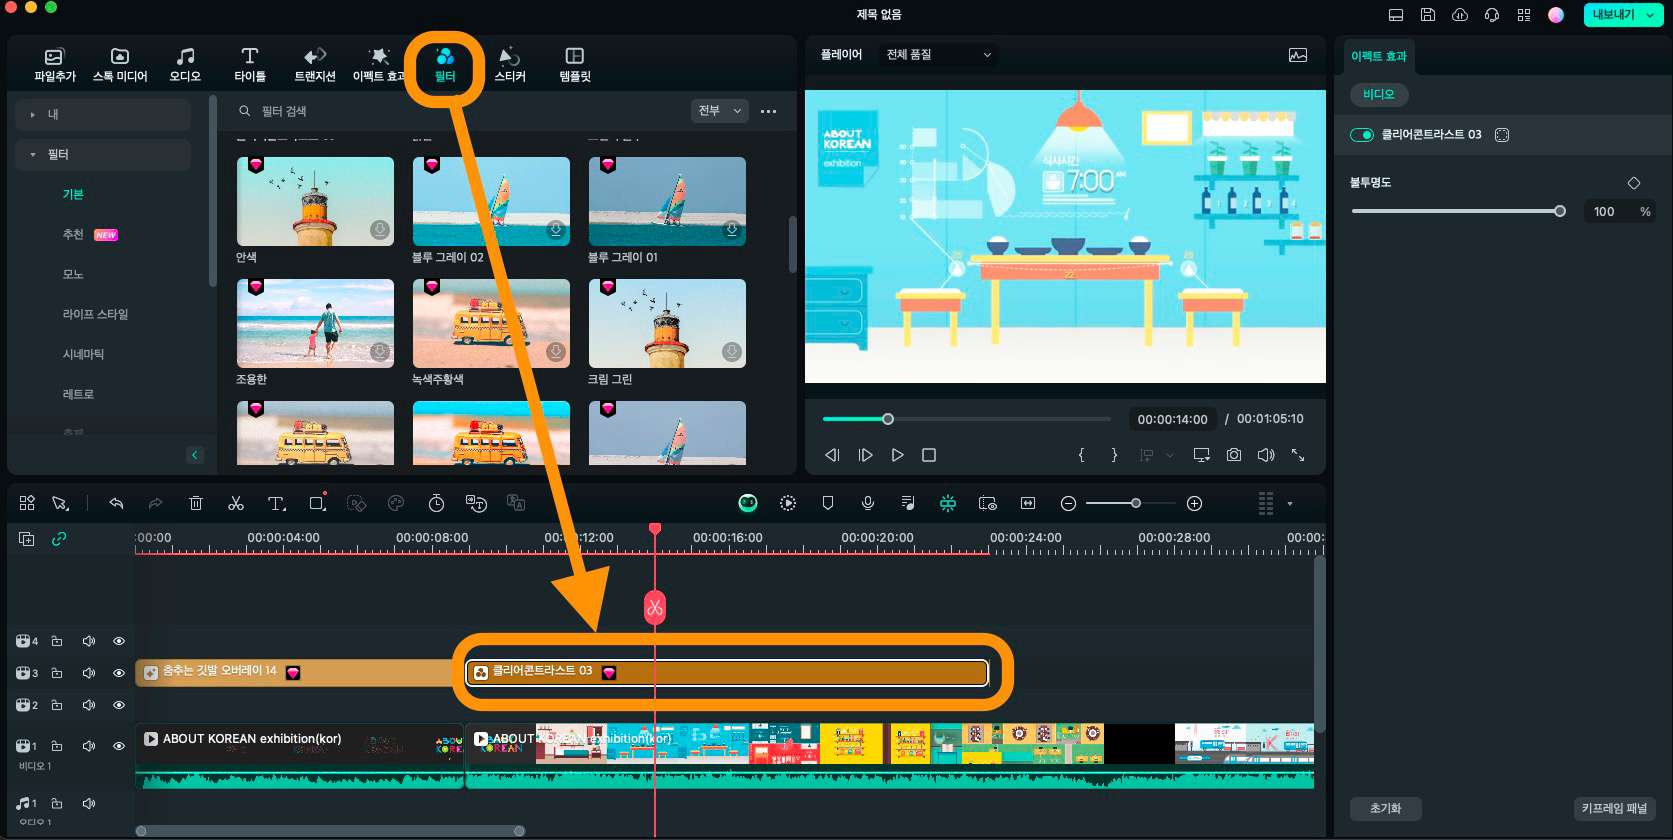Click the add track icon

27,539
